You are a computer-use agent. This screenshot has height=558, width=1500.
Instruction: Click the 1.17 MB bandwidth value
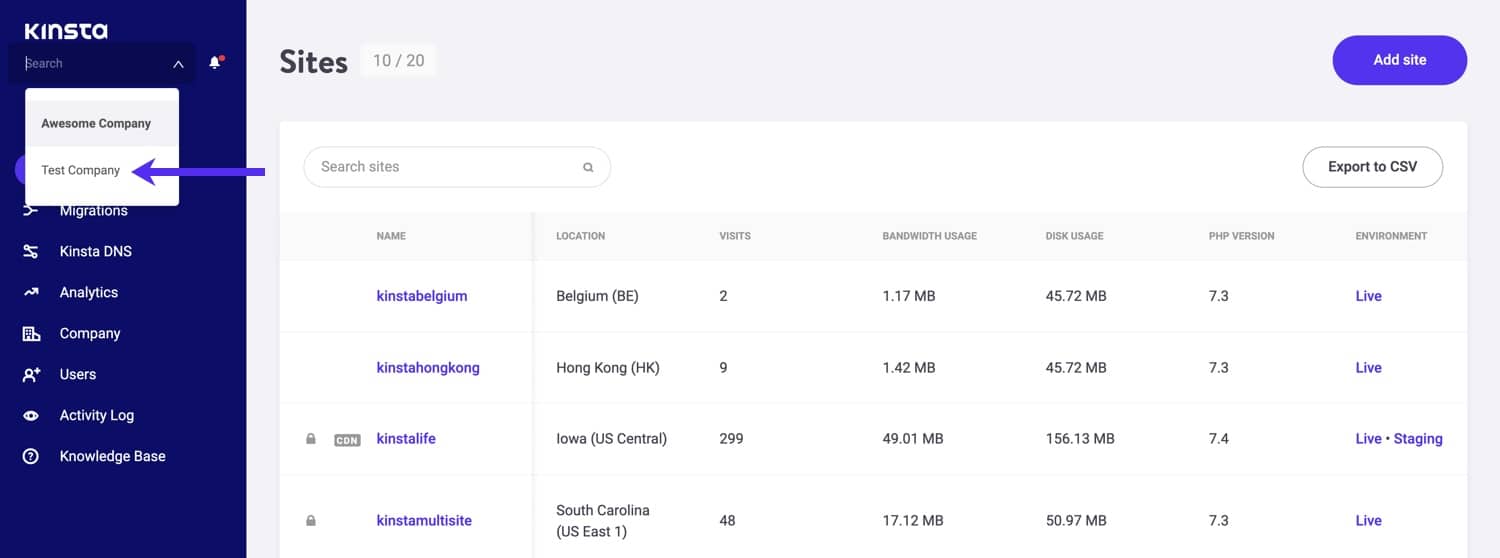tap(909, 296)
